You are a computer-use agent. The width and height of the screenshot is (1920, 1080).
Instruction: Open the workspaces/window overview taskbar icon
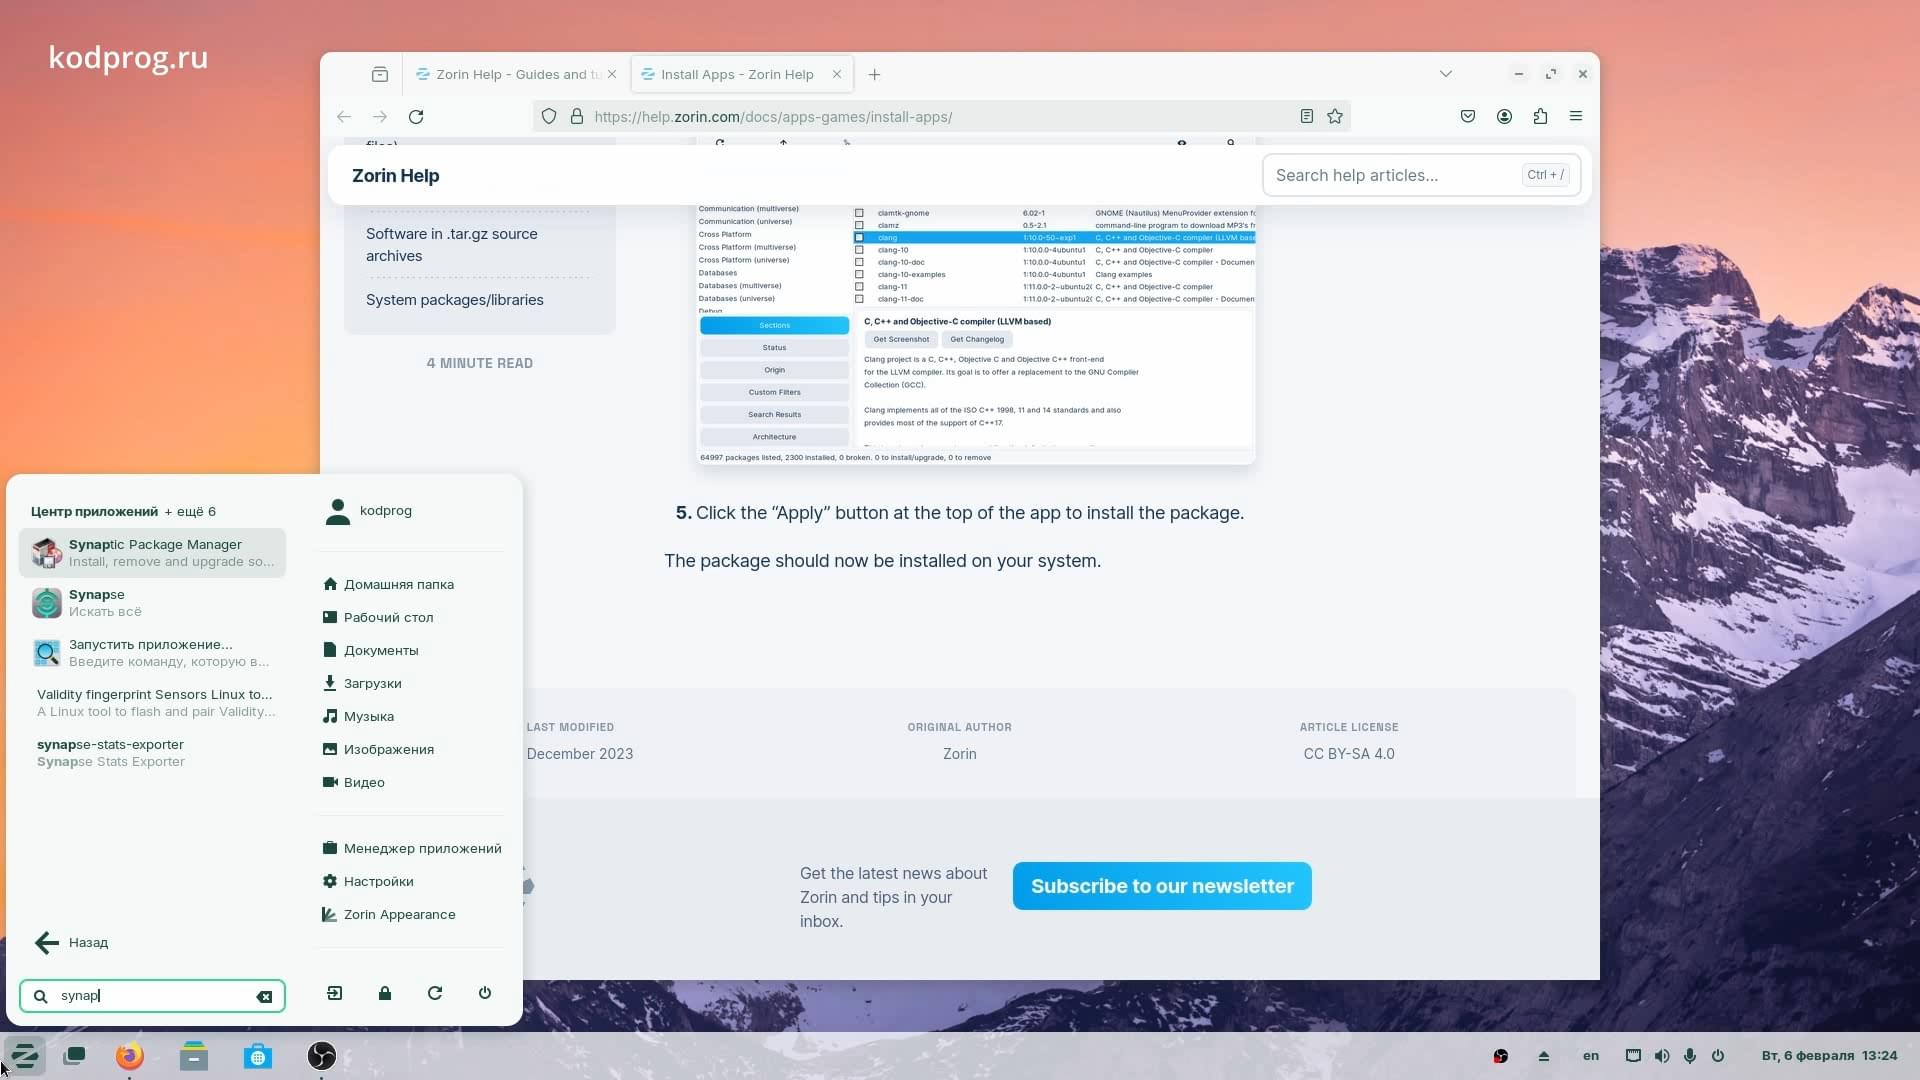pos(74,1056)
